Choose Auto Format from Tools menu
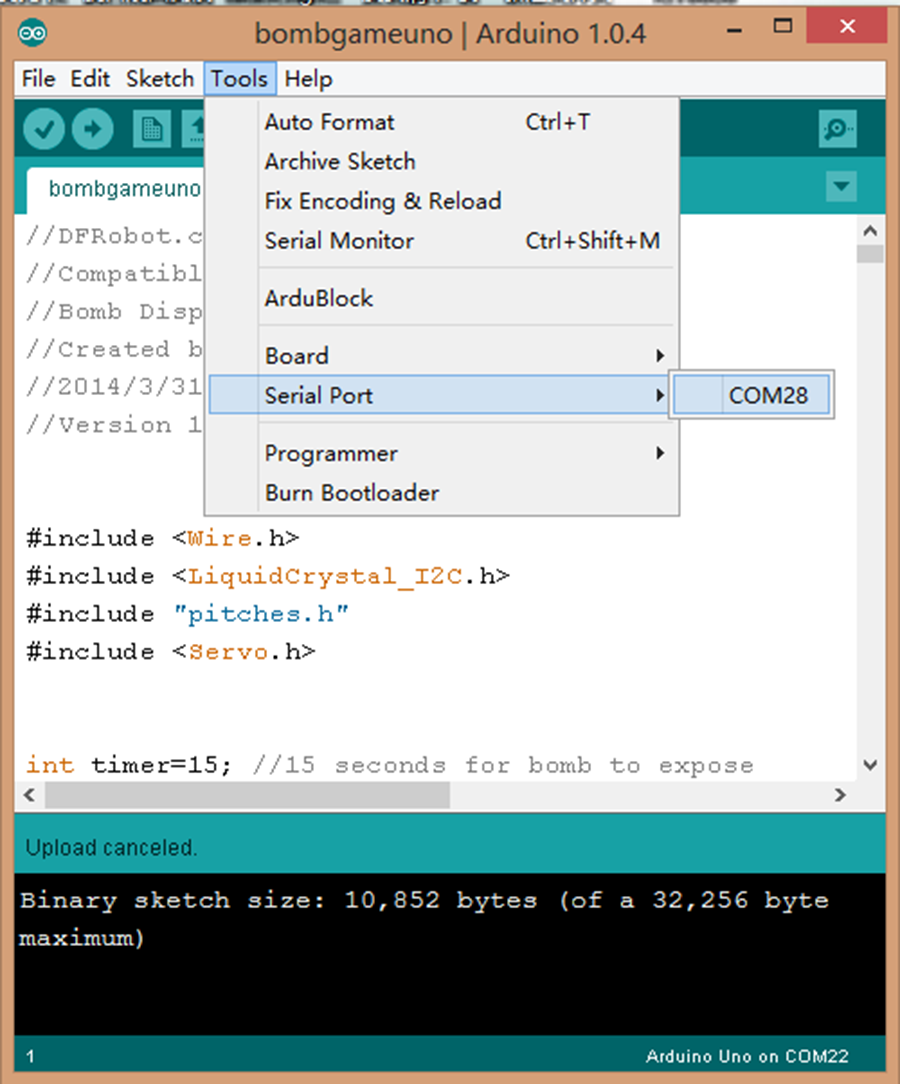This screenshot has width=900, height=1084. pos(441,122)
